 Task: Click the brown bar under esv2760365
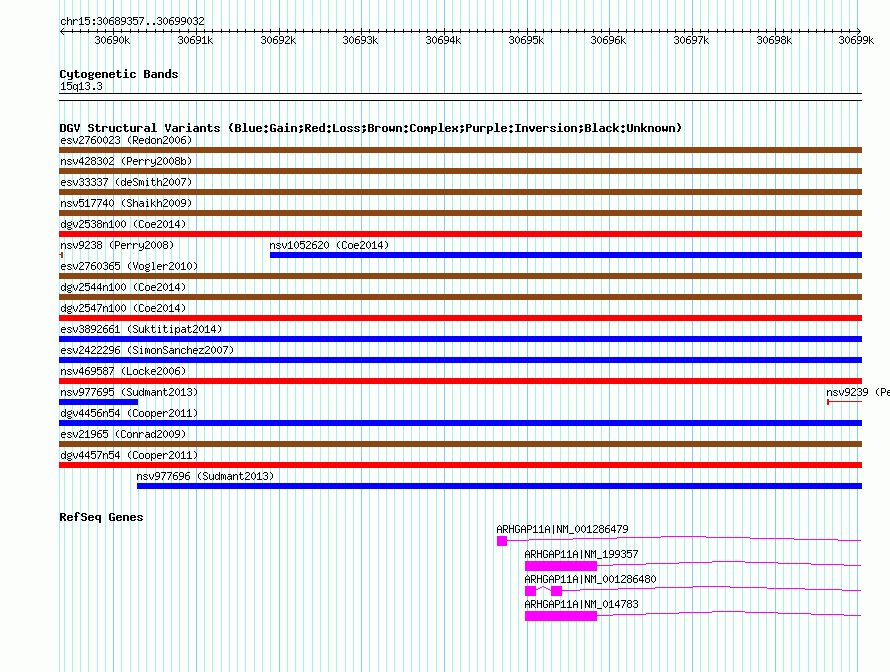[x=460, y=276]
